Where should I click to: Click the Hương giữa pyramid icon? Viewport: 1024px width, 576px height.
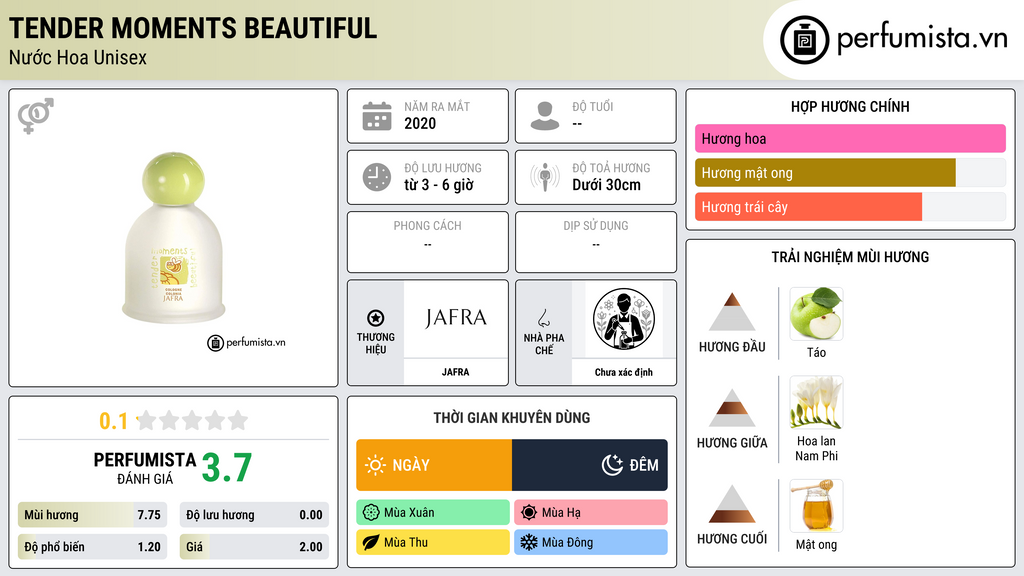pos(732,408)
